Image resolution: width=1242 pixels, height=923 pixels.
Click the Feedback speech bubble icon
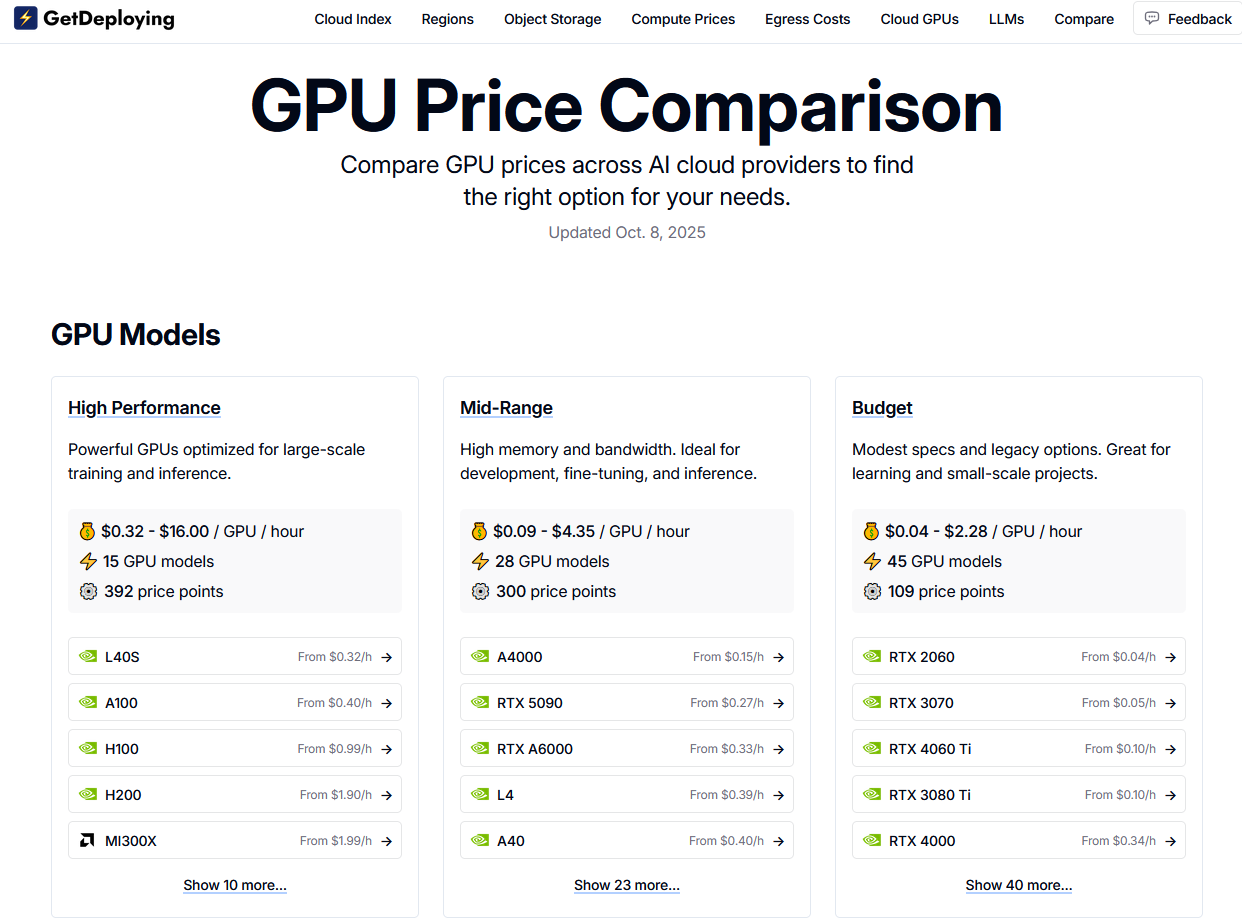(1152, 19)
